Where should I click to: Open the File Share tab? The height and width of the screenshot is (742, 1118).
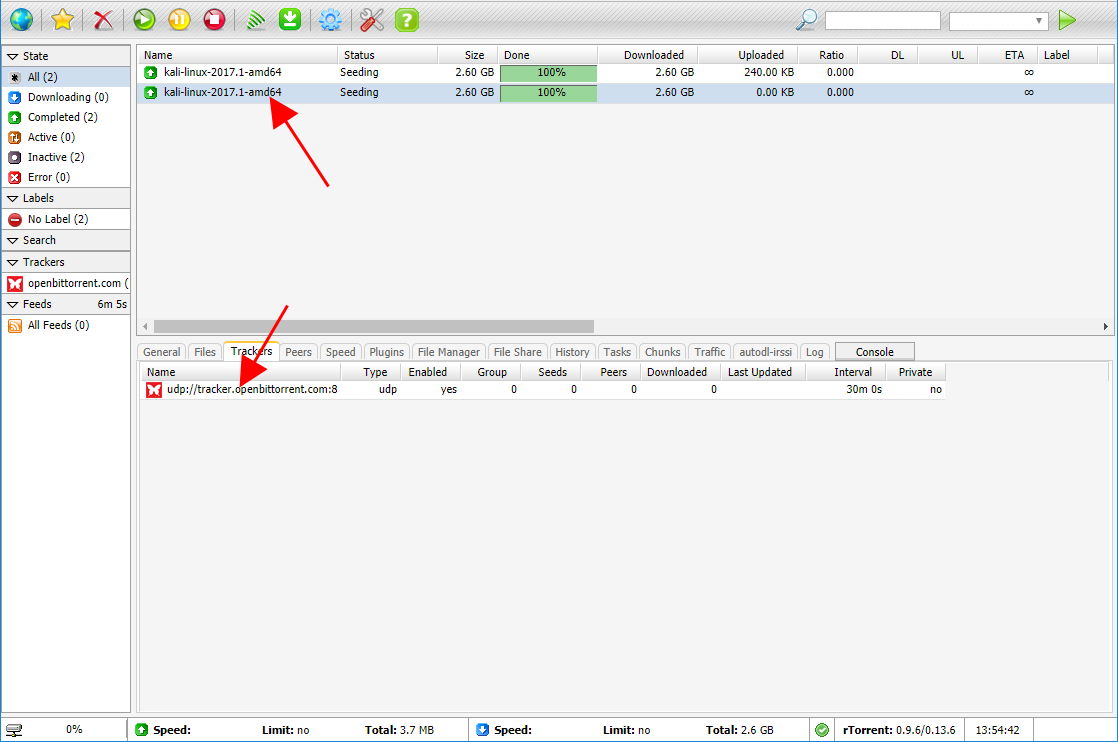[x=518, y=351]
